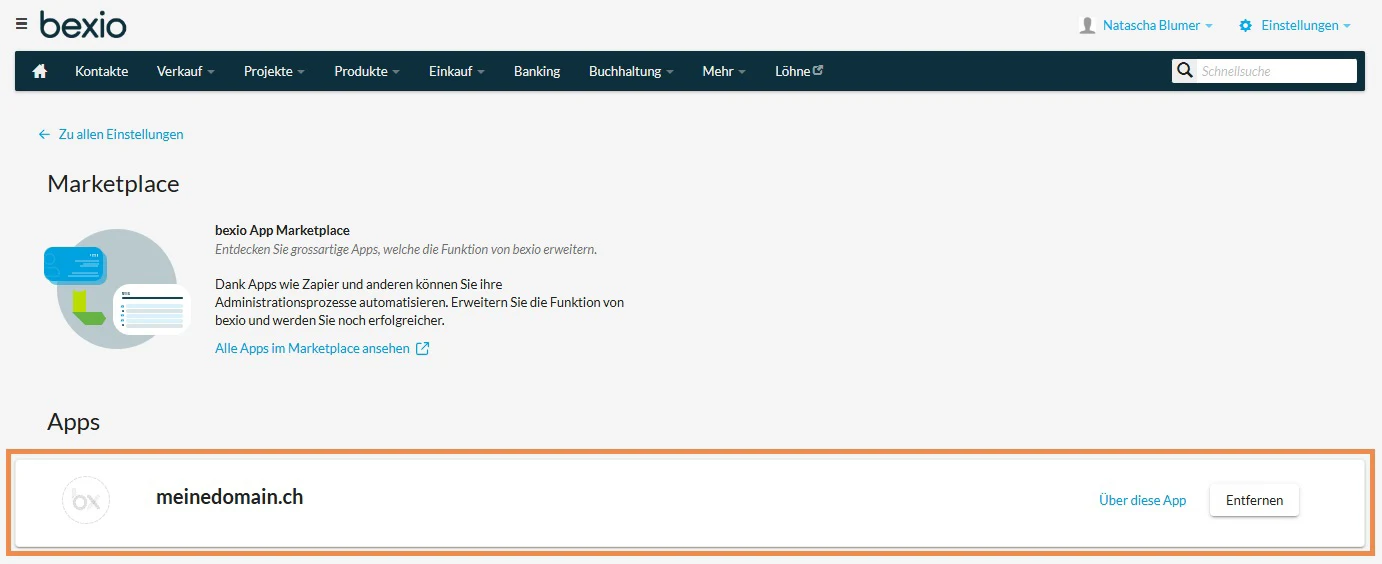Click the back arrow by Zu allen Einstellungen

point(44,134)
